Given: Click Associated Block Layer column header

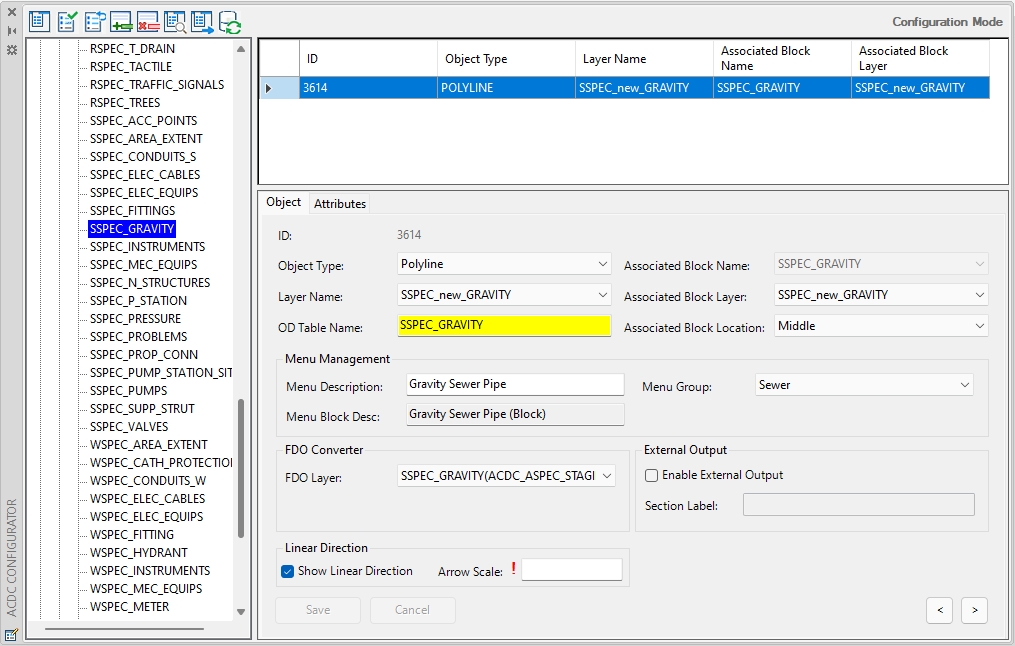Looking at the screenshot, I should click(920, 58).
